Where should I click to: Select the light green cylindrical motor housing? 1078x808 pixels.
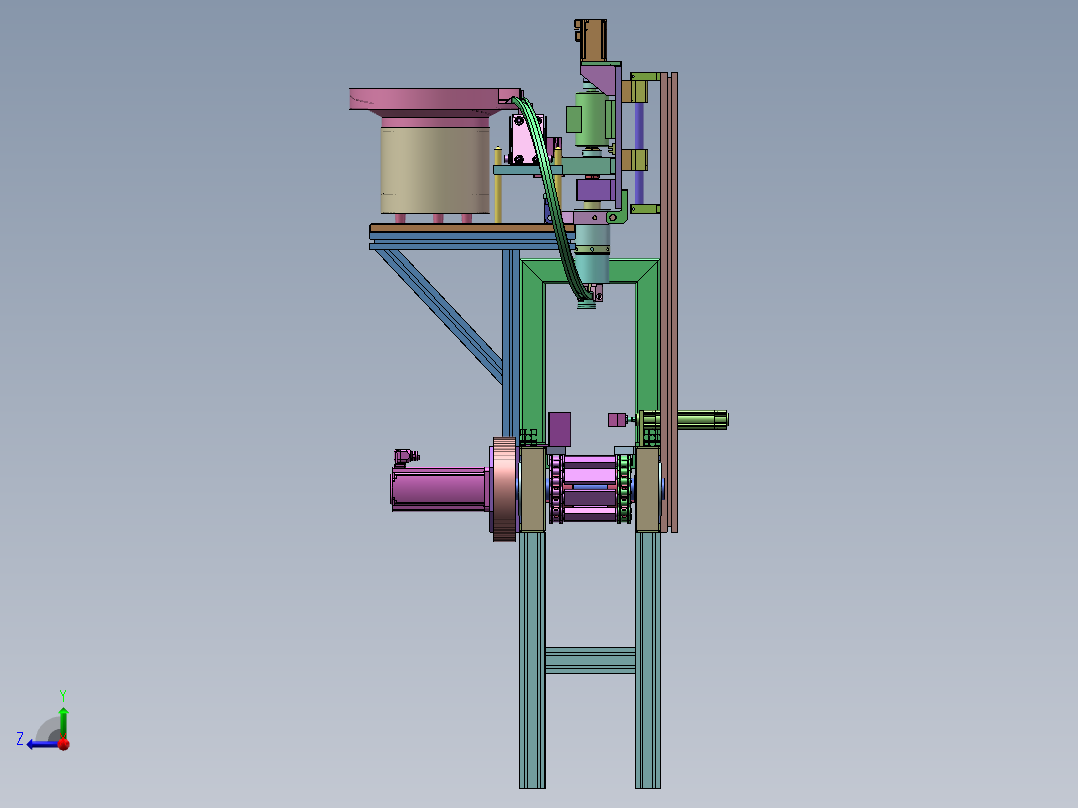pos(591,119)
